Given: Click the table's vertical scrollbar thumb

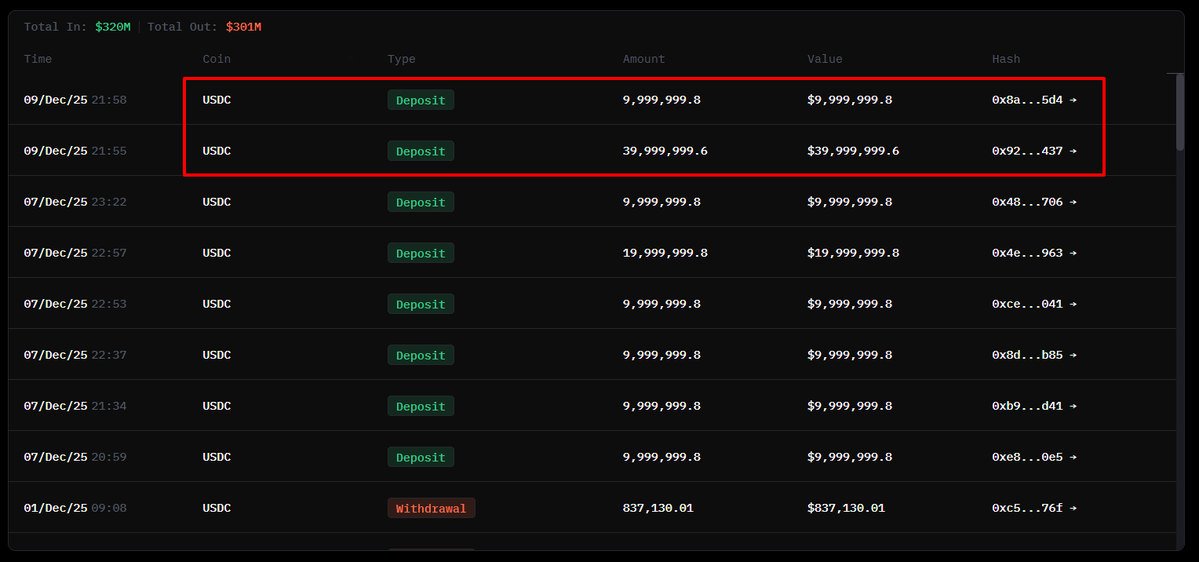Looking at the screenshot, I should click(x=1180, y=112).
